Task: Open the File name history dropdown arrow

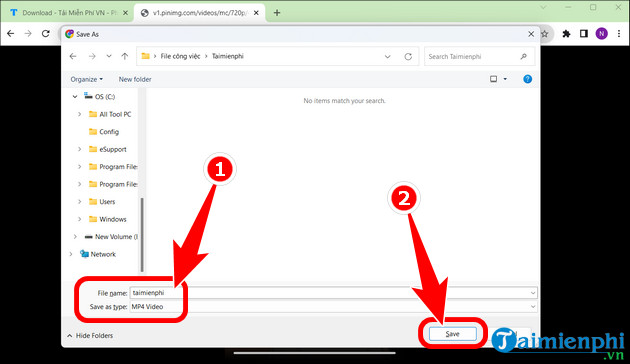Action: (x=533, y=293)
